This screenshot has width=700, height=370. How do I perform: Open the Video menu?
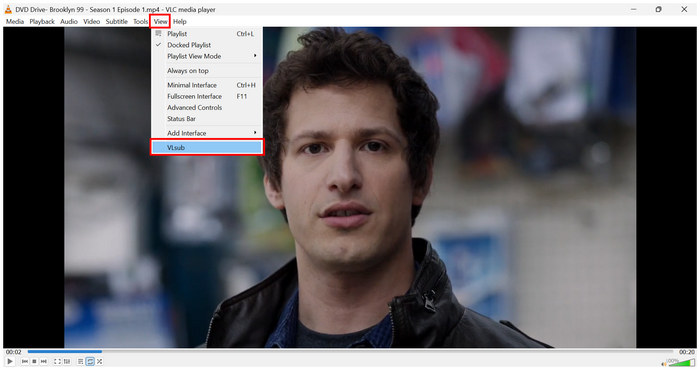coord(92,21)
